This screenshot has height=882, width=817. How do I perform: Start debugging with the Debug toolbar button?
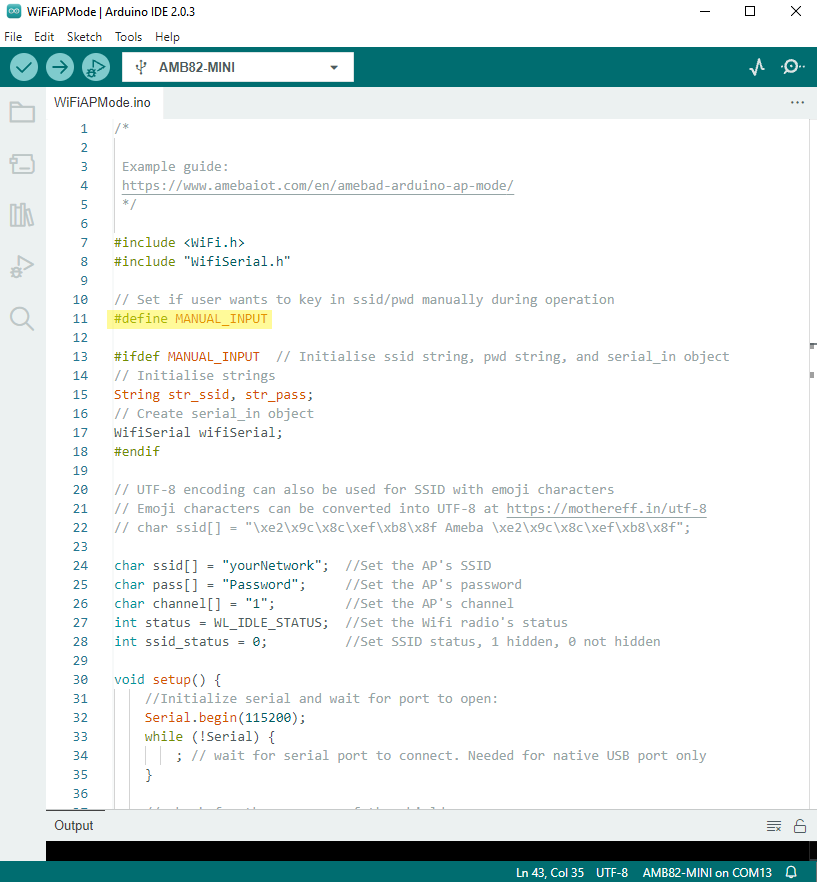coord(96,67)
